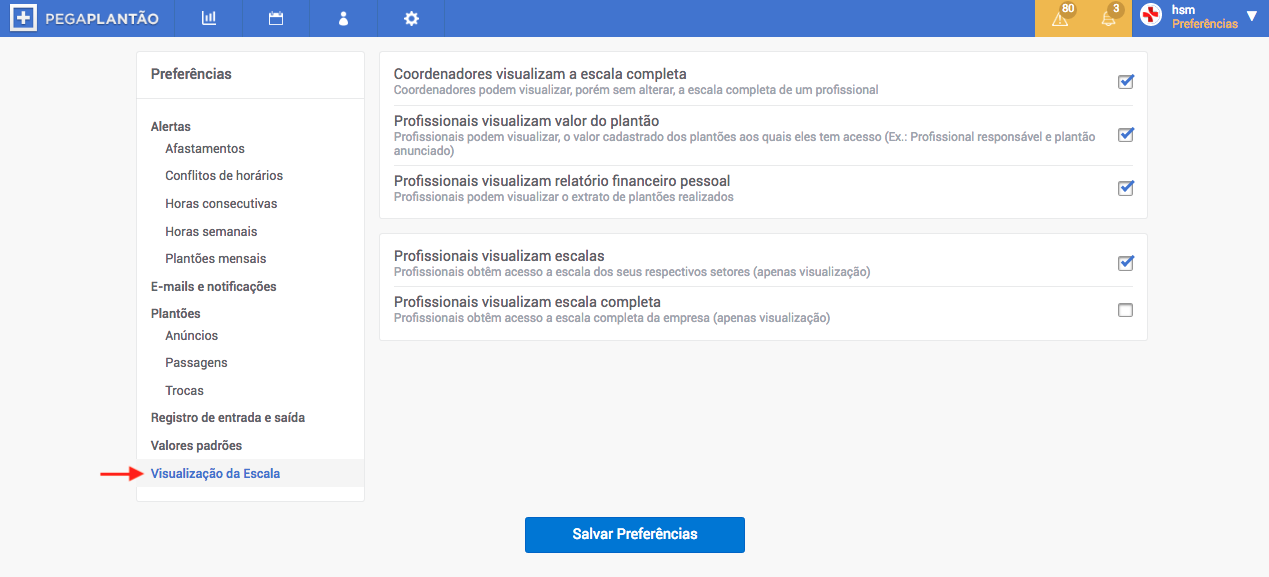1269x577 pixels.
Task: View warning alerts triangle with 80 badge
Action: coord(1060,16)
